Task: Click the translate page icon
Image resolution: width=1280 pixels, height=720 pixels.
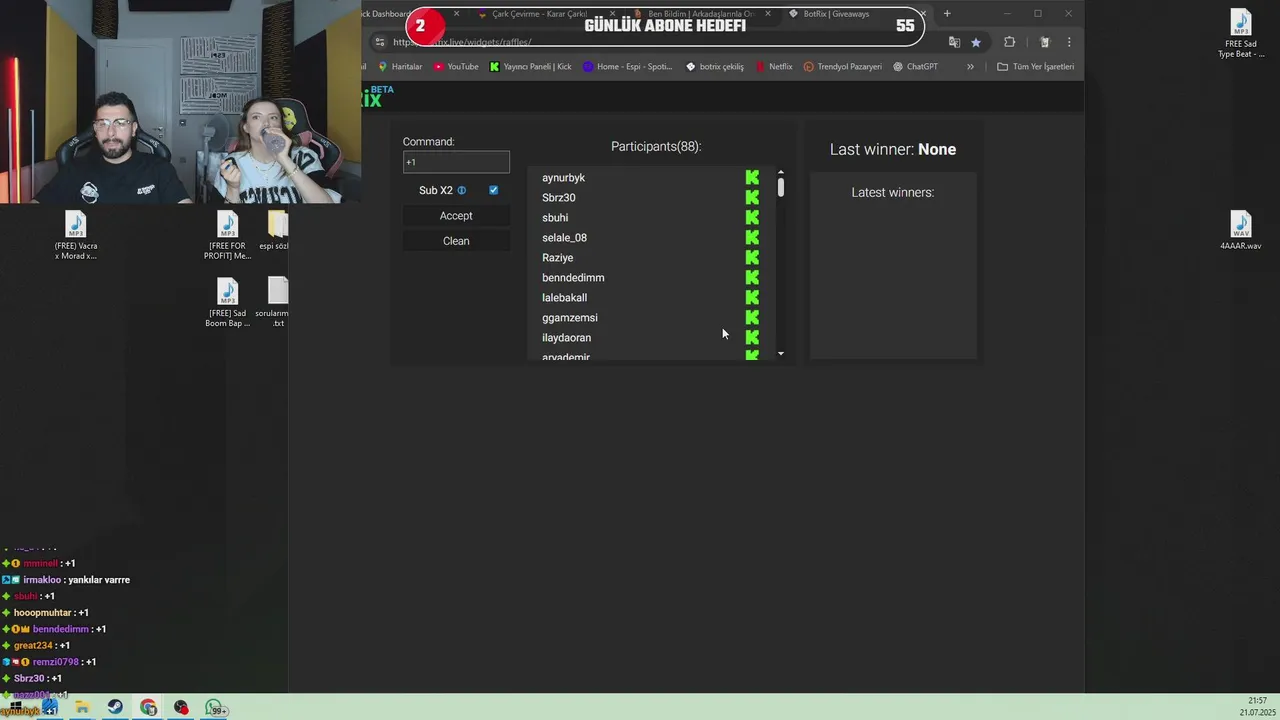Action: (x=954, y=42)
